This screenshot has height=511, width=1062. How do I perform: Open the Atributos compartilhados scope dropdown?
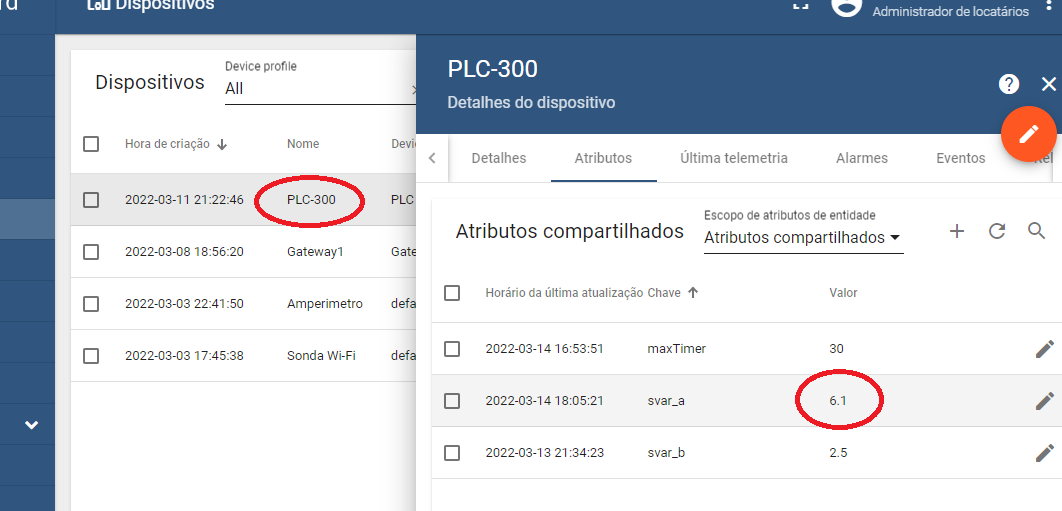click(803, 238)
